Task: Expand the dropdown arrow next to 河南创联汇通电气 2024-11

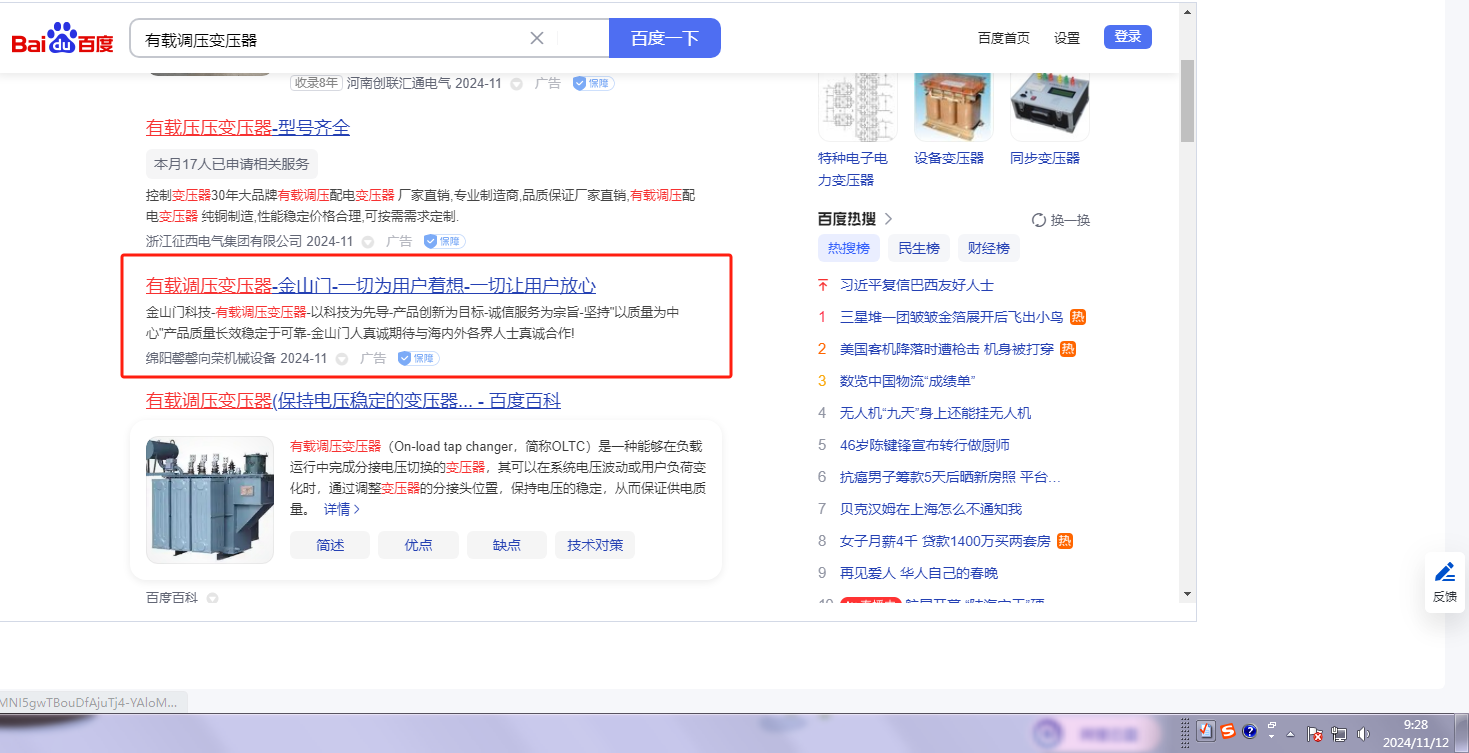Action: 517,84
